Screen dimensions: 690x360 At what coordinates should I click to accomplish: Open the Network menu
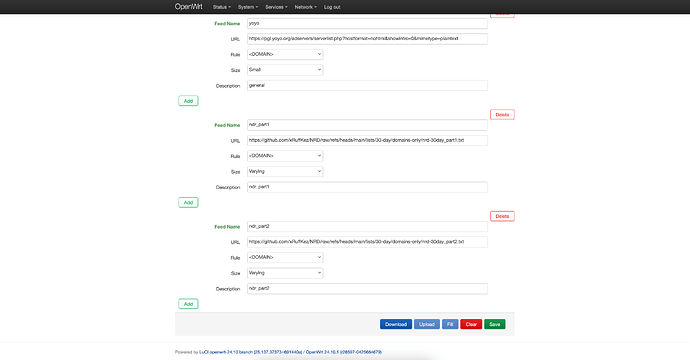pos(305,7)
